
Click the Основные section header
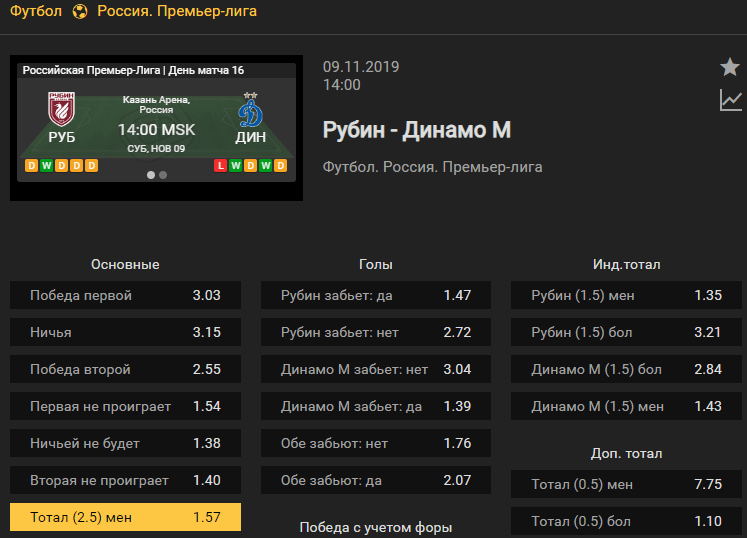click(x=125, y=264)
